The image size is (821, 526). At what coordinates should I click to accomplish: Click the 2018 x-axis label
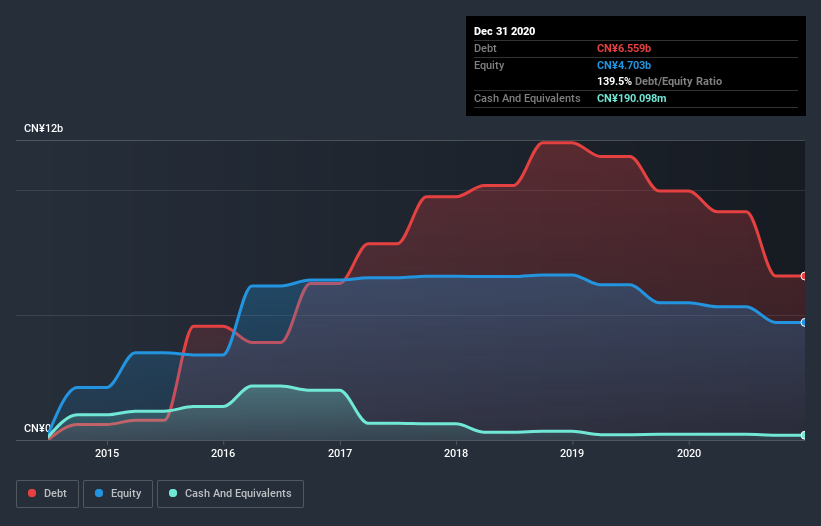click(x=456, y=453)
